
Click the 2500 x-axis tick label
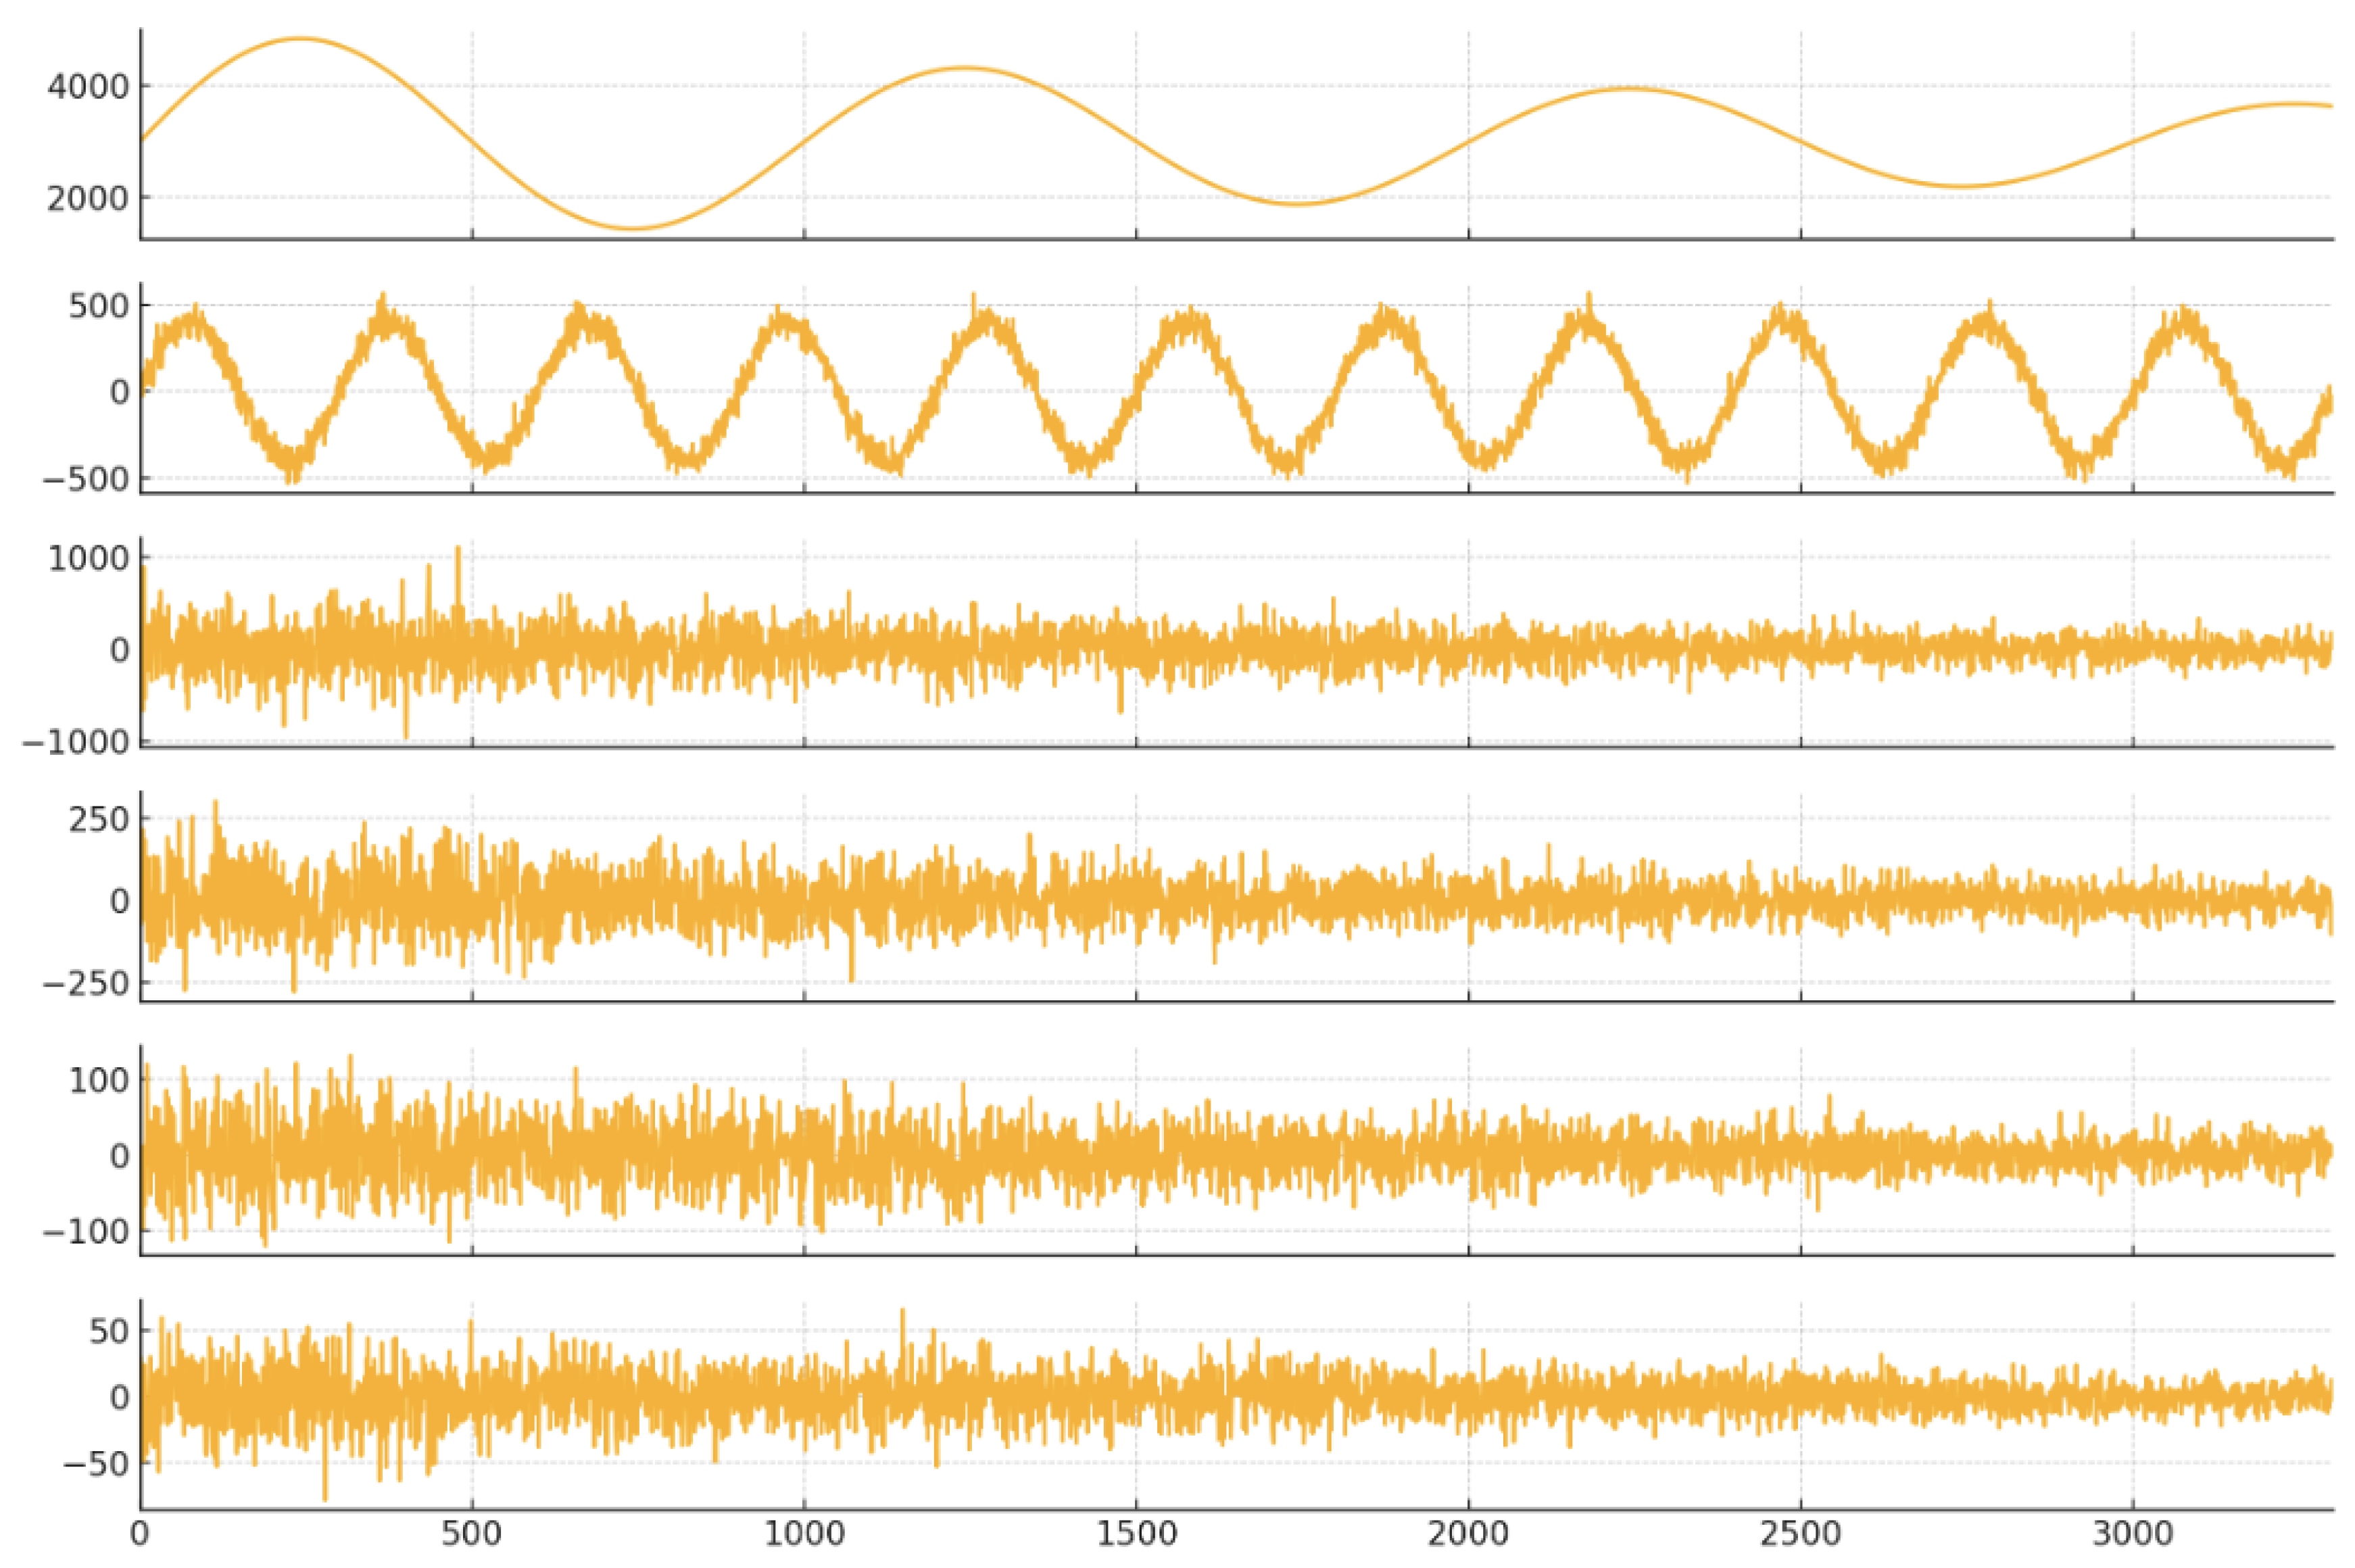pyautogui.click(x=1800, y=1534)
